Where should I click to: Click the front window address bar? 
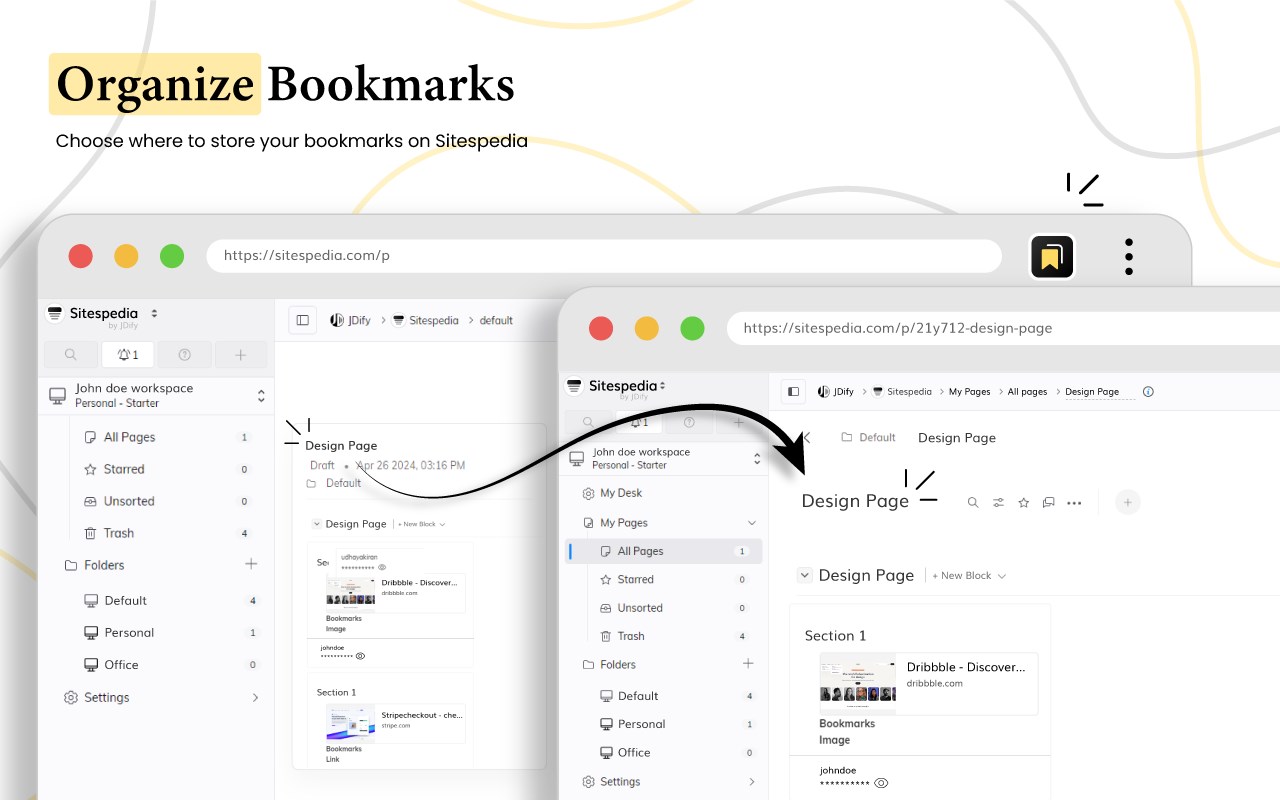tap(1003, 328)
